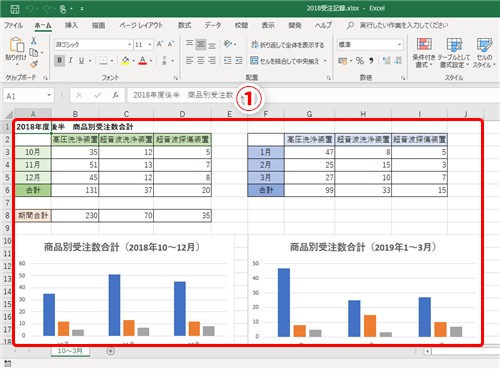Align cell text right
Image resolution: width=500 pixels, height=369 pixels.
212,61
